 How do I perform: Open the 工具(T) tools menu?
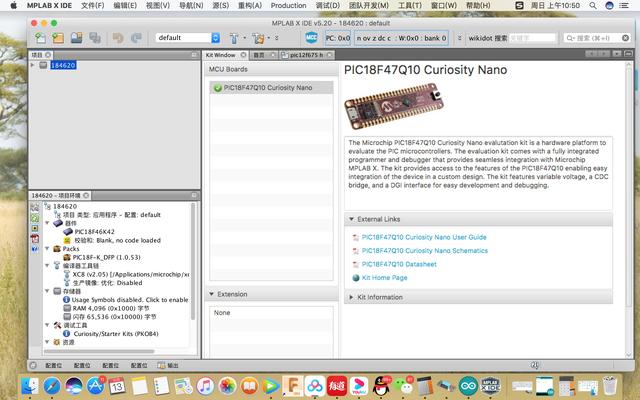click(410, 5)
